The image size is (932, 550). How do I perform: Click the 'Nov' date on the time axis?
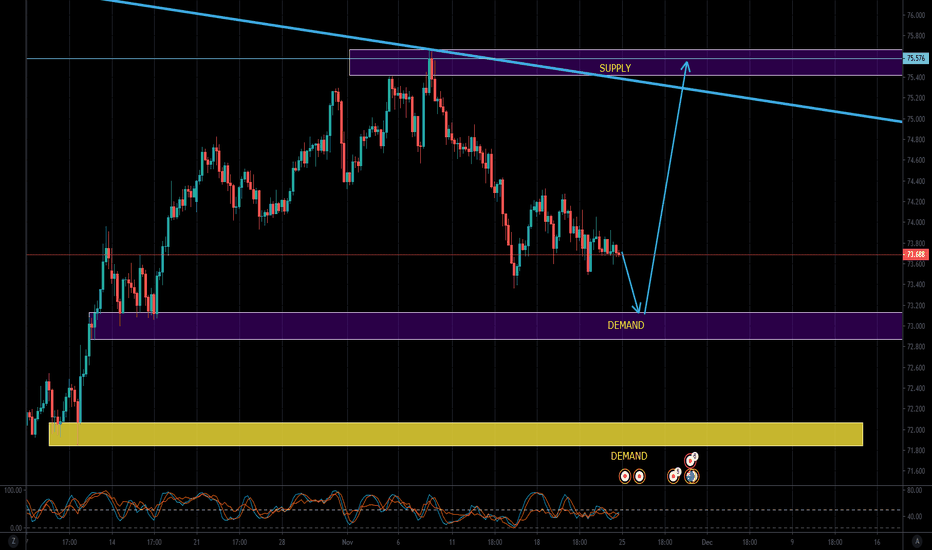click(347, 541)
